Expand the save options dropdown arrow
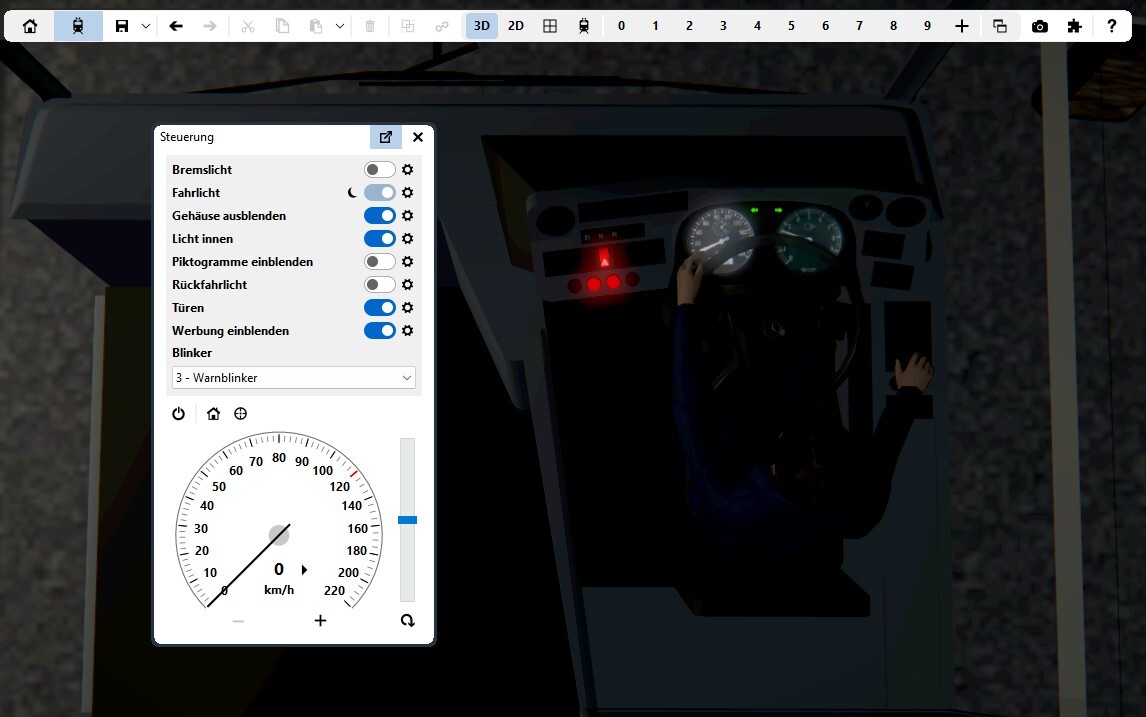This screenshot has width=1146, height=717. 146,26
